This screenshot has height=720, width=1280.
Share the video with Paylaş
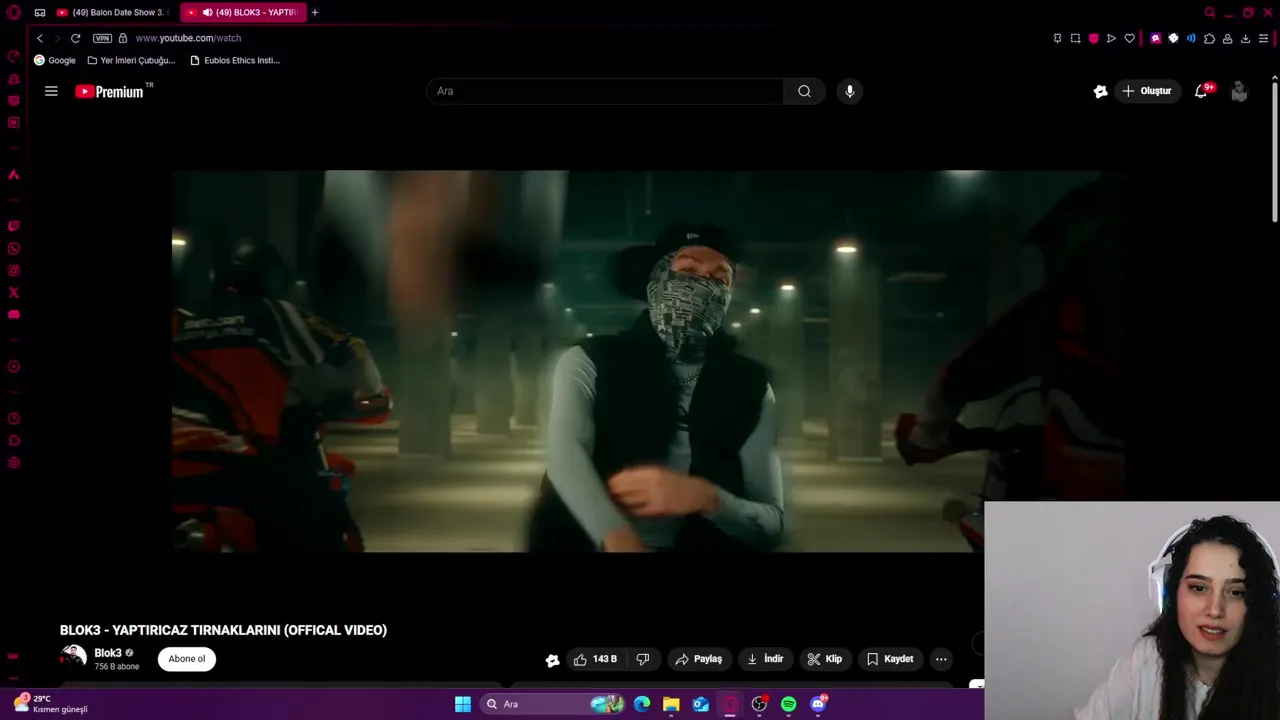[x=699, y=659]
